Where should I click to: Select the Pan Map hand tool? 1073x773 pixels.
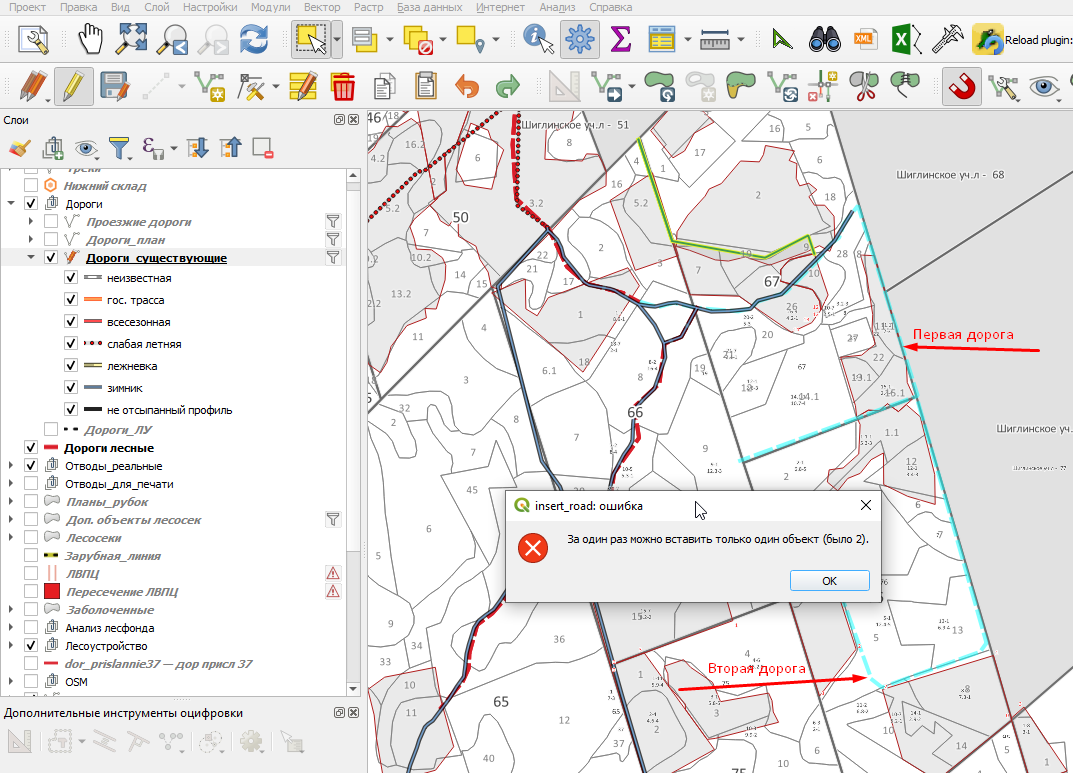(90, 39)
